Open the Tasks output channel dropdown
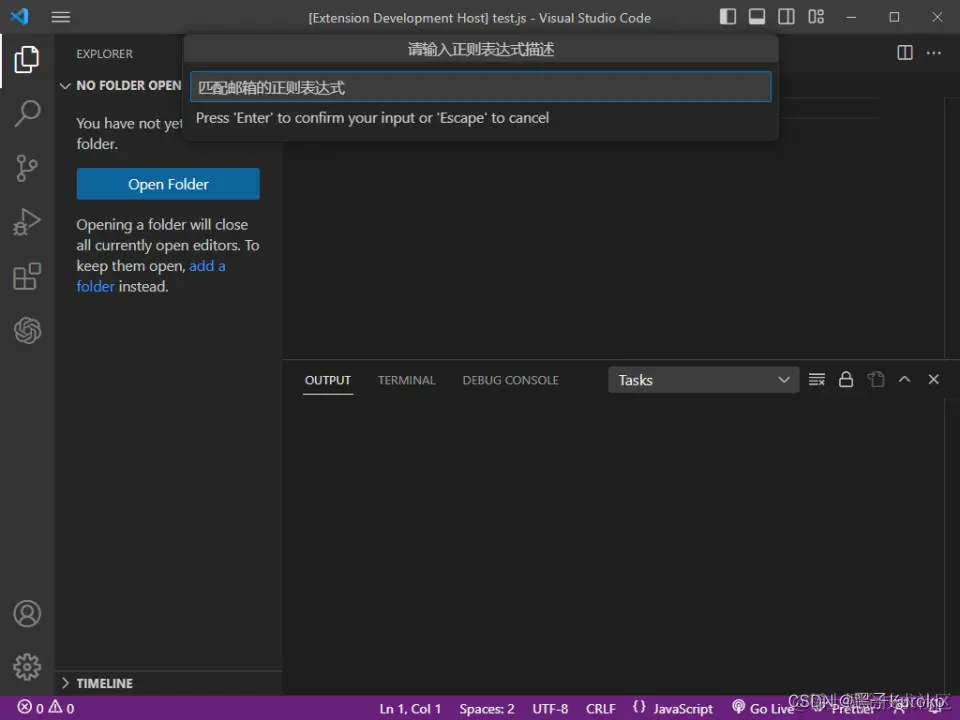The width and height of the screenshot is (960, 720). pos(703,380)
